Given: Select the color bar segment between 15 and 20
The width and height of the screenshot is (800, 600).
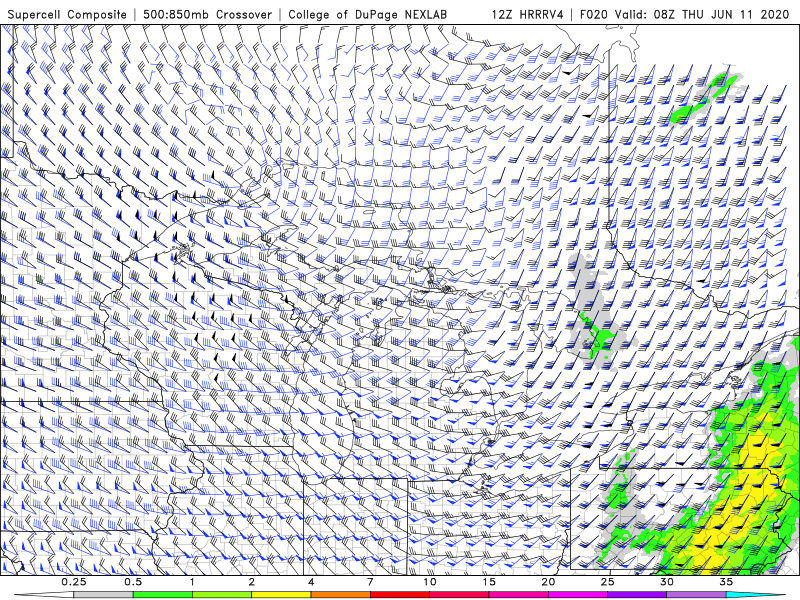Looking at the screenshot, I should click(518, 595).
